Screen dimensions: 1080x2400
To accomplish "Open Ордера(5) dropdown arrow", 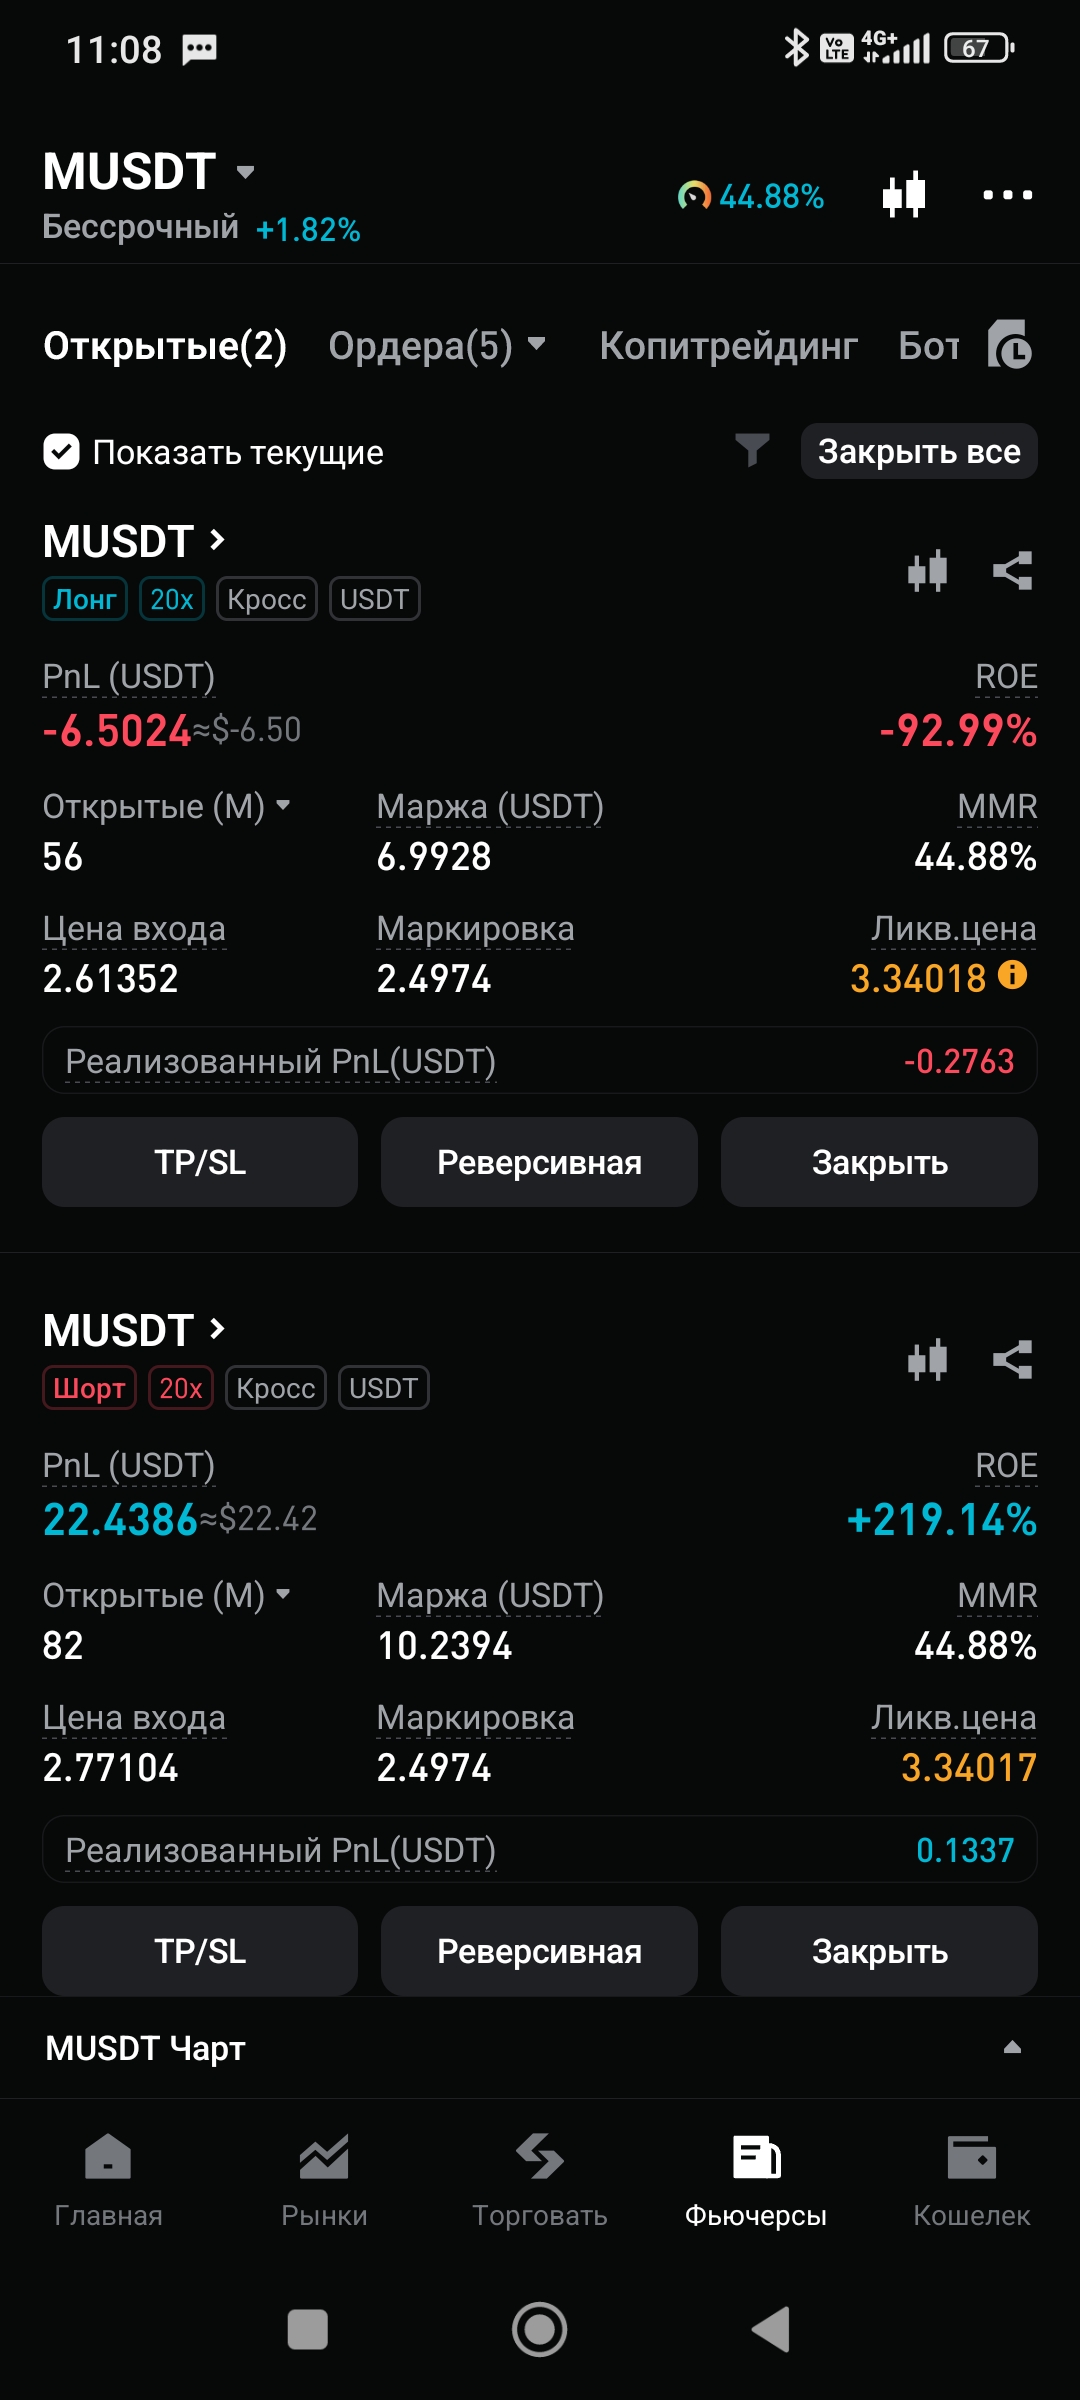I will tap(537, 344).
